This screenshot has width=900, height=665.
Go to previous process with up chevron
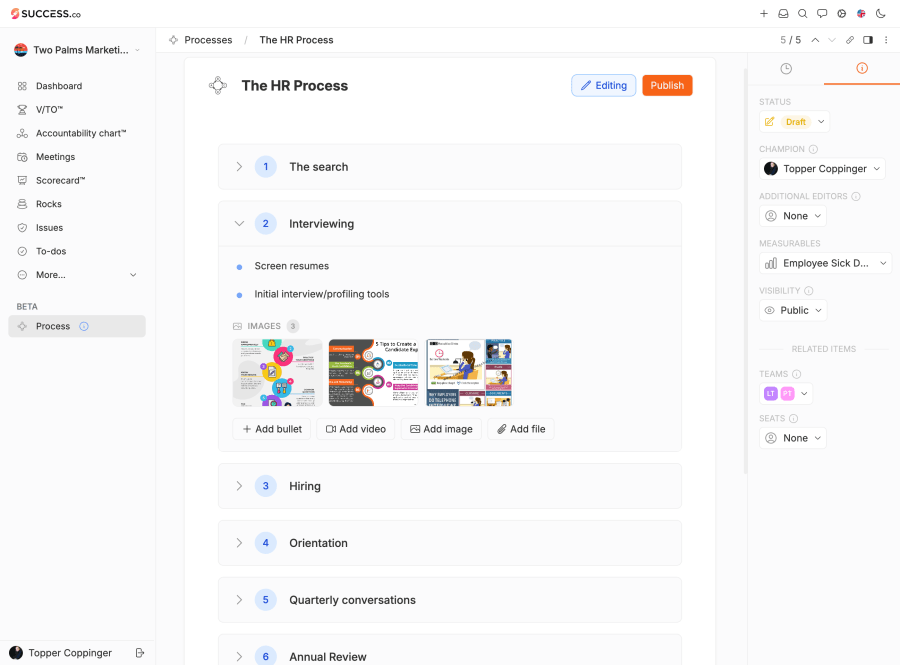point(815,40)
